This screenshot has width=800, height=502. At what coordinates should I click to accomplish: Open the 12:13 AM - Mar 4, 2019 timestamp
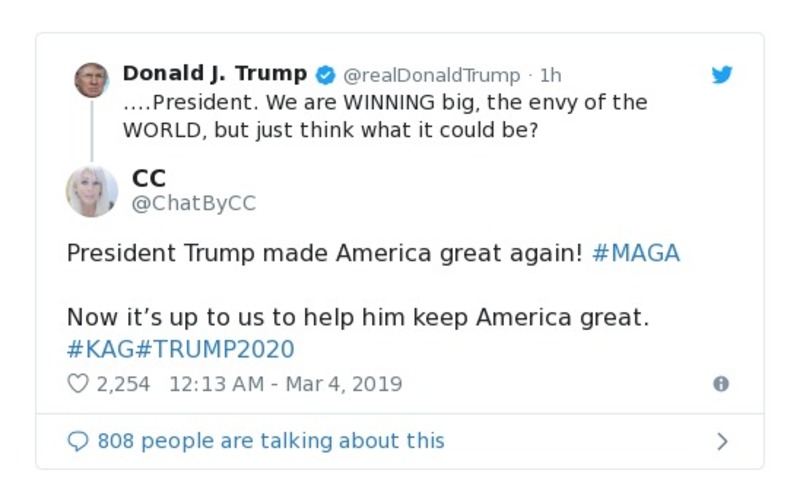pos(286,384)
